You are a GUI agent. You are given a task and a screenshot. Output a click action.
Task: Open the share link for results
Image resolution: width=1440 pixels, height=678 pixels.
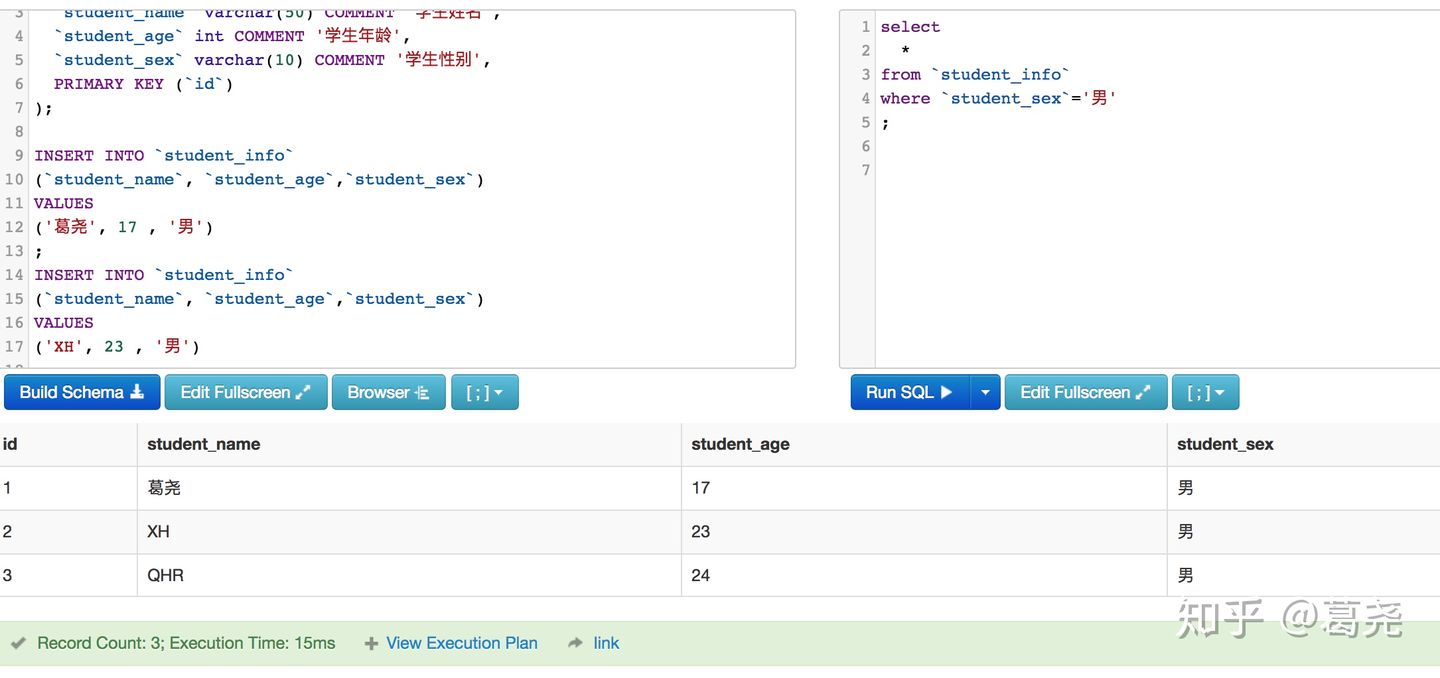tap(606, 643)
